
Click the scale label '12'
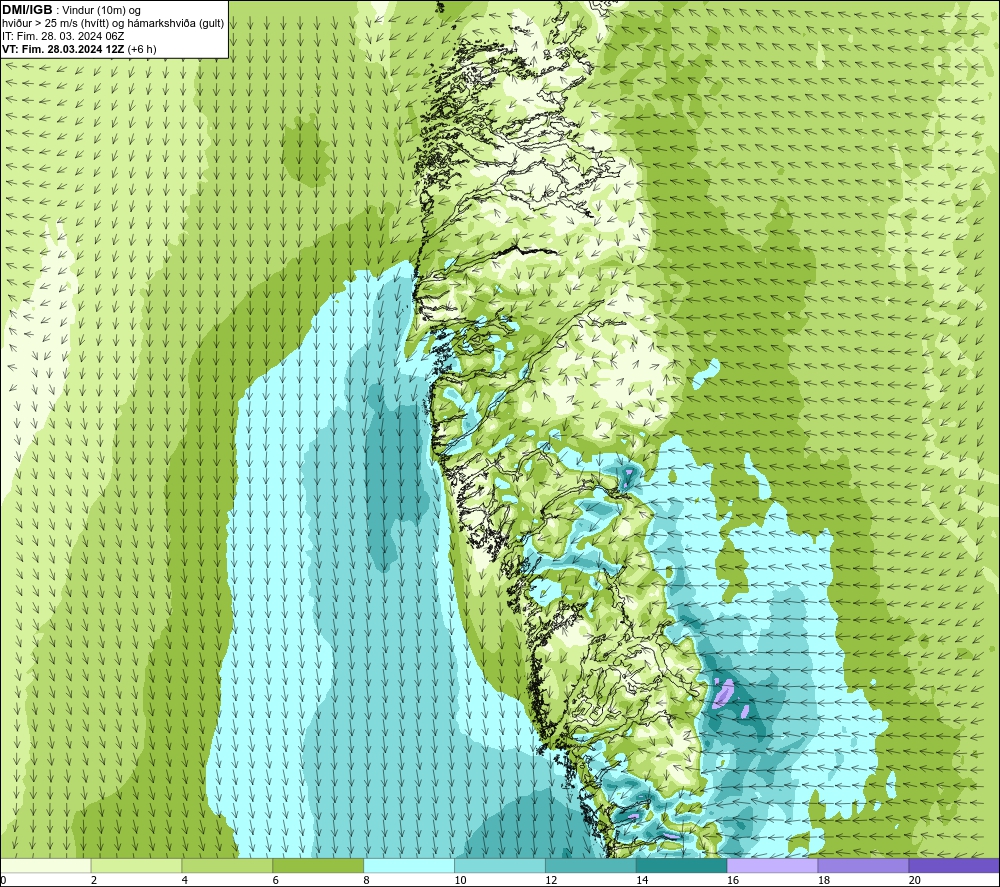pyautogui.click(x=551, y=880)
